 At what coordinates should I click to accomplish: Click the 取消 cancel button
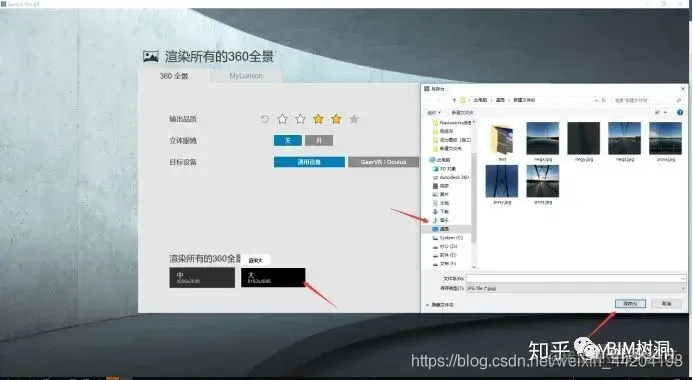point(666,304)
